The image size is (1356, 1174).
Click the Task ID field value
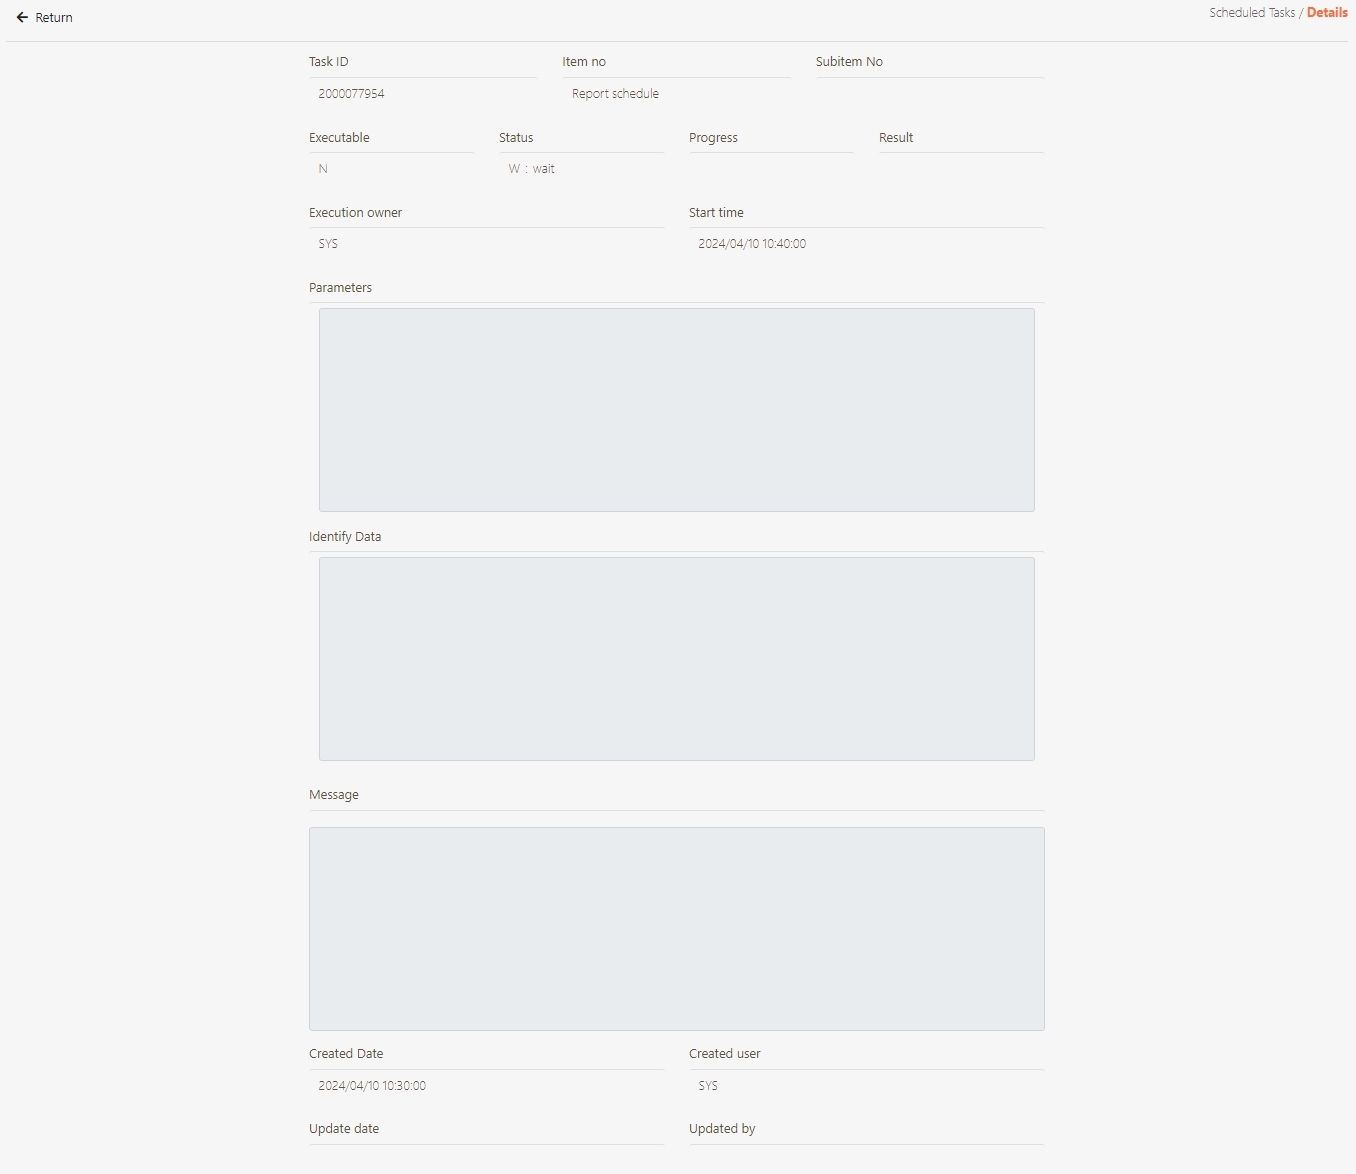pyautogui.click(x=422, y=94)
